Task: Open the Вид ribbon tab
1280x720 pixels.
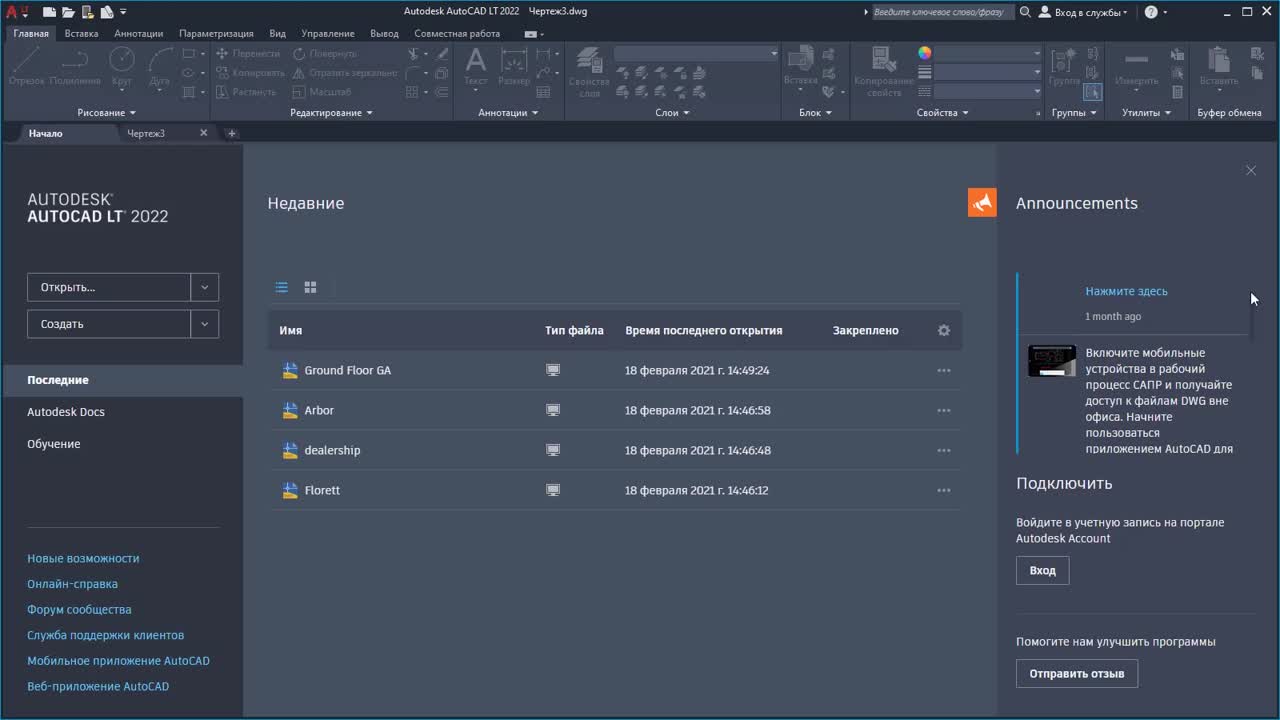Action: [x=278, y=33]
